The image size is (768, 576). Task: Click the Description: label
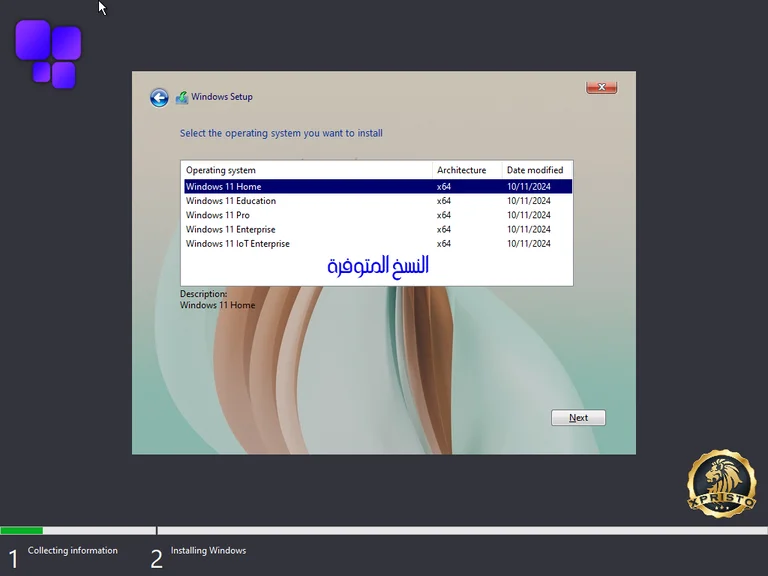point(203,294)
